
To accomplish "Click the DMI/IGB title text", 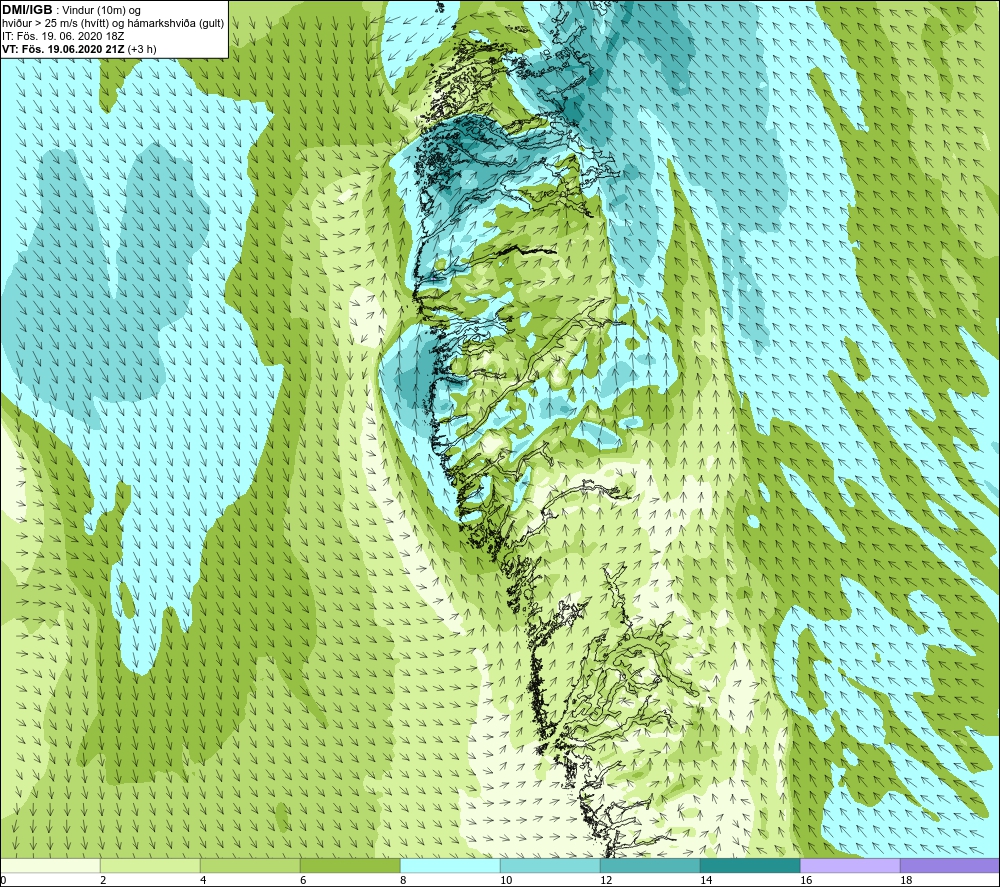I will pyautogui.click(x=27, y=10).
